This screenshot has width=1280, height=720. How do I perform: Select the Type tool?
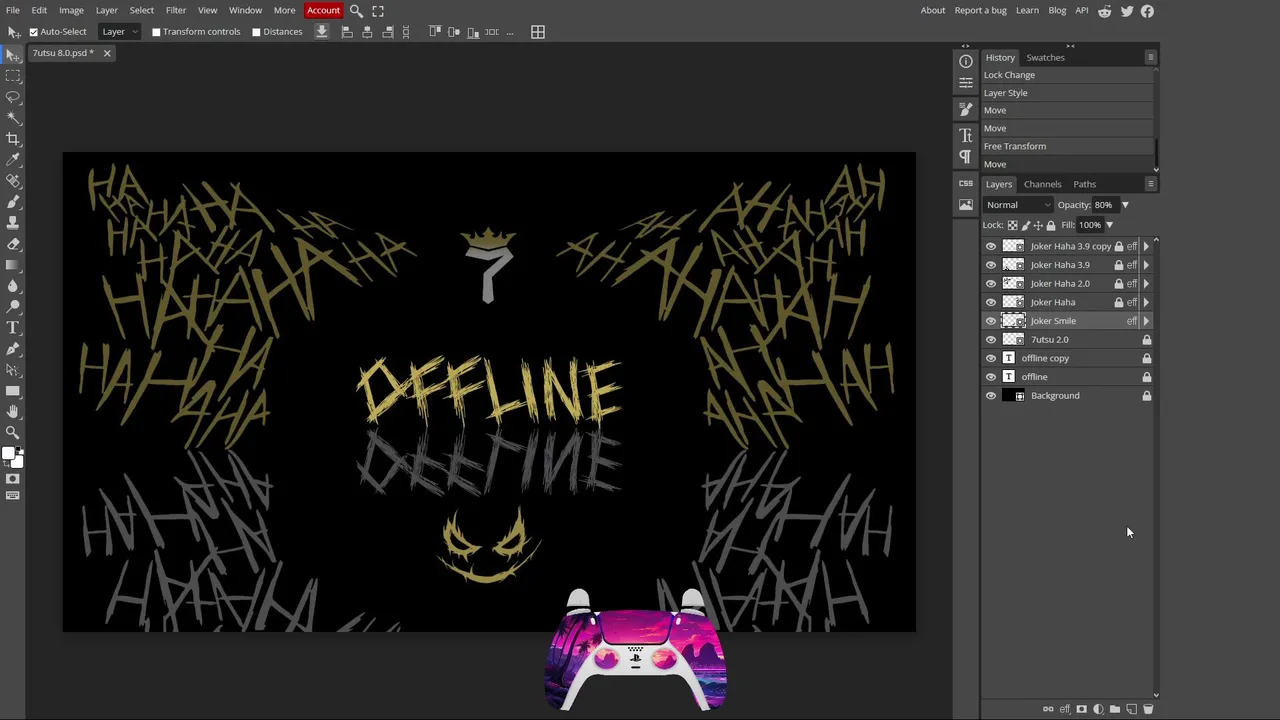pos(13,328)
